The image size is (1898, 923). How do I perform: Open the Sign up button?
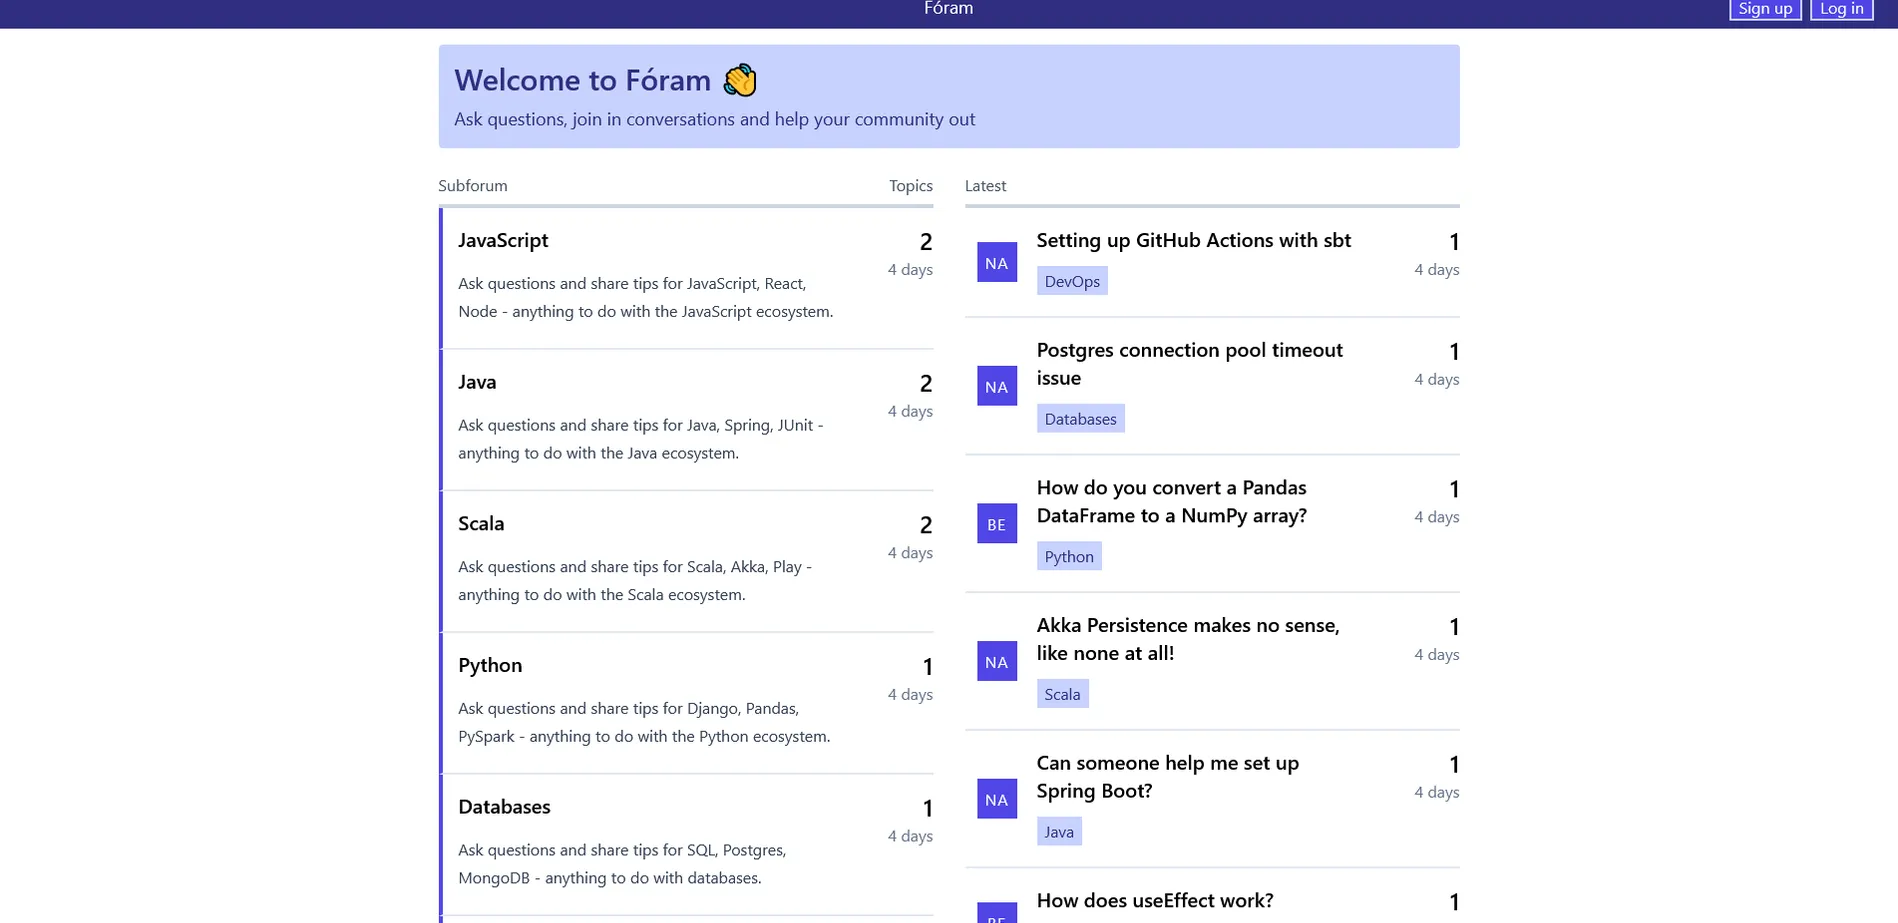[x=1765, y=9]
